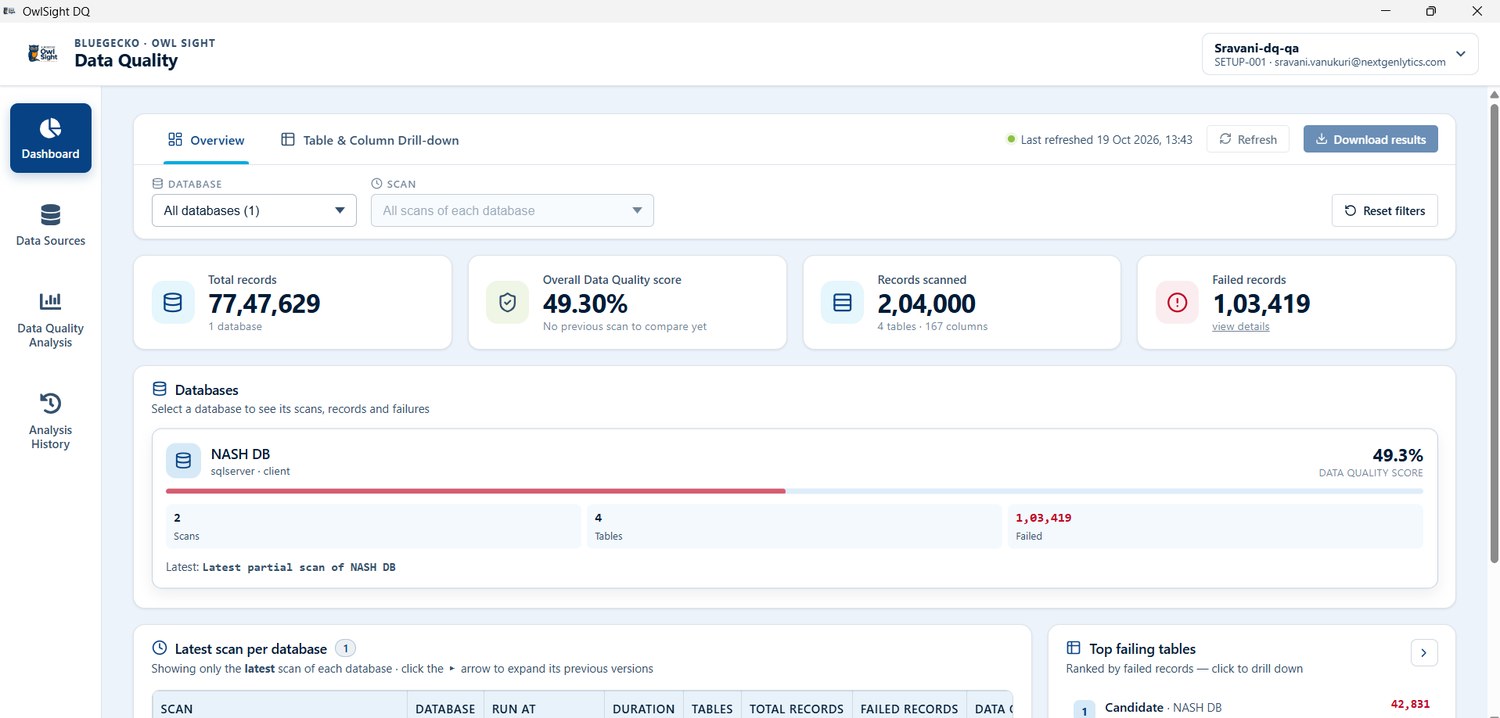The image size is (1500, 718).
Task: Click 'Latest partial scan of NASH DB' text
Action: click(299, 567)
